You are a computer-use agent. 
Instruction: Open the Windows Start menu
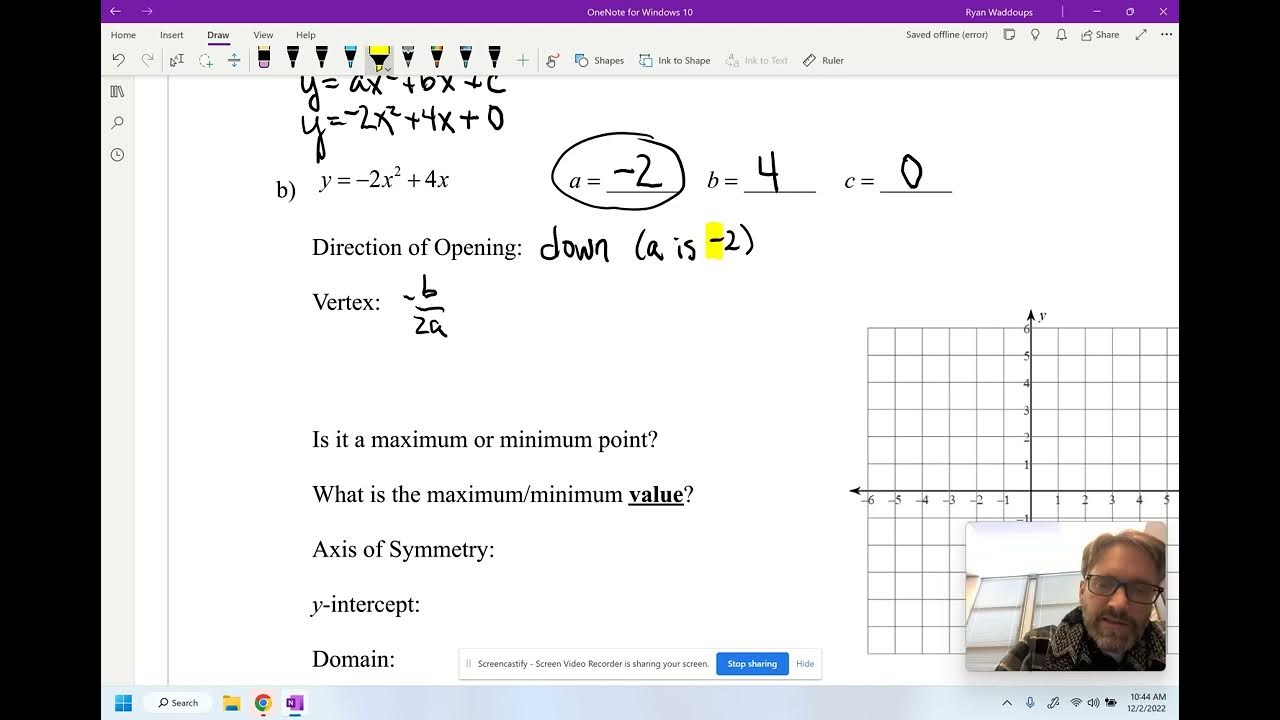tap(124, 703)
